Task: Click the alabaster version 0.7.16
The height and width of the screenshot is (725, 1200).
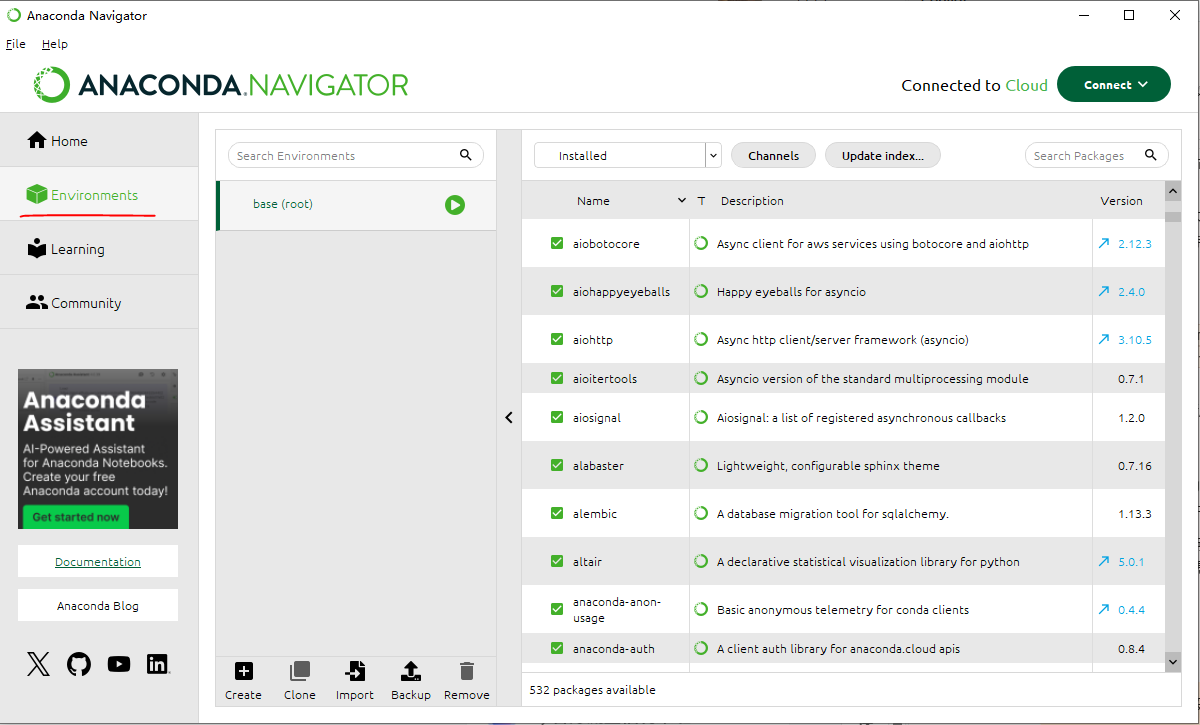Action: tap(1134, 465)
